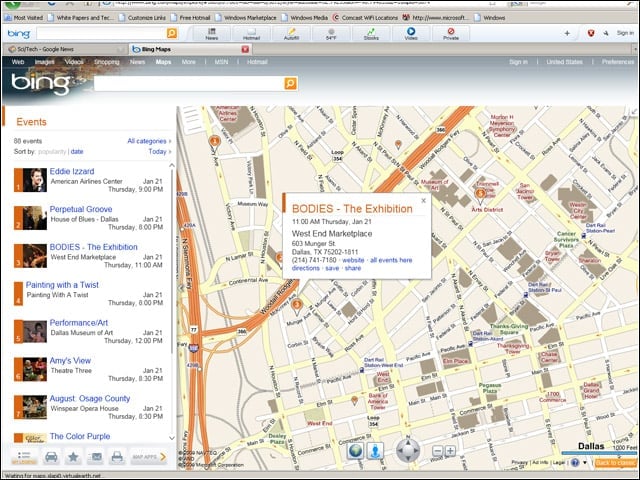The width and height of the screenshot is (640, 480).
Task: Sort events by date
Action: tap(77, 151)
